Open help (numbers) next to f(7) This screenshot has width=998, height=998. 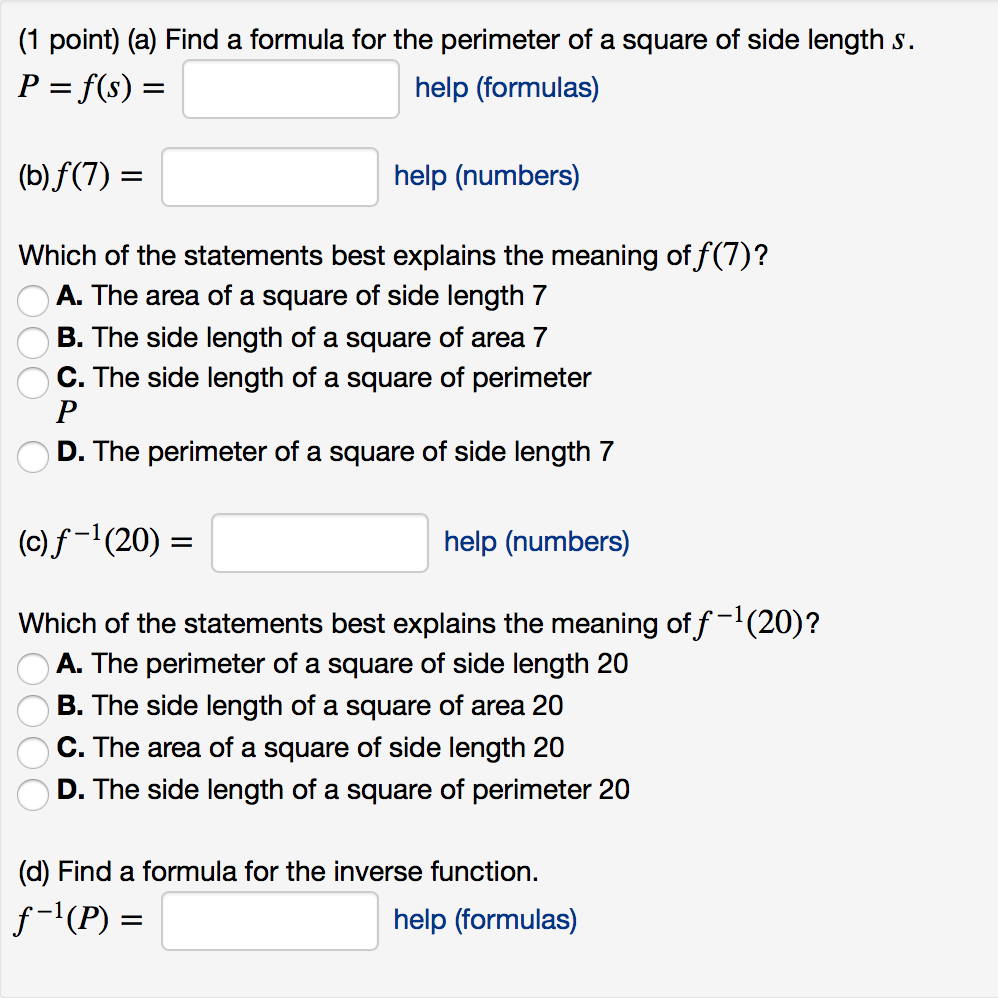click(487, 176)
